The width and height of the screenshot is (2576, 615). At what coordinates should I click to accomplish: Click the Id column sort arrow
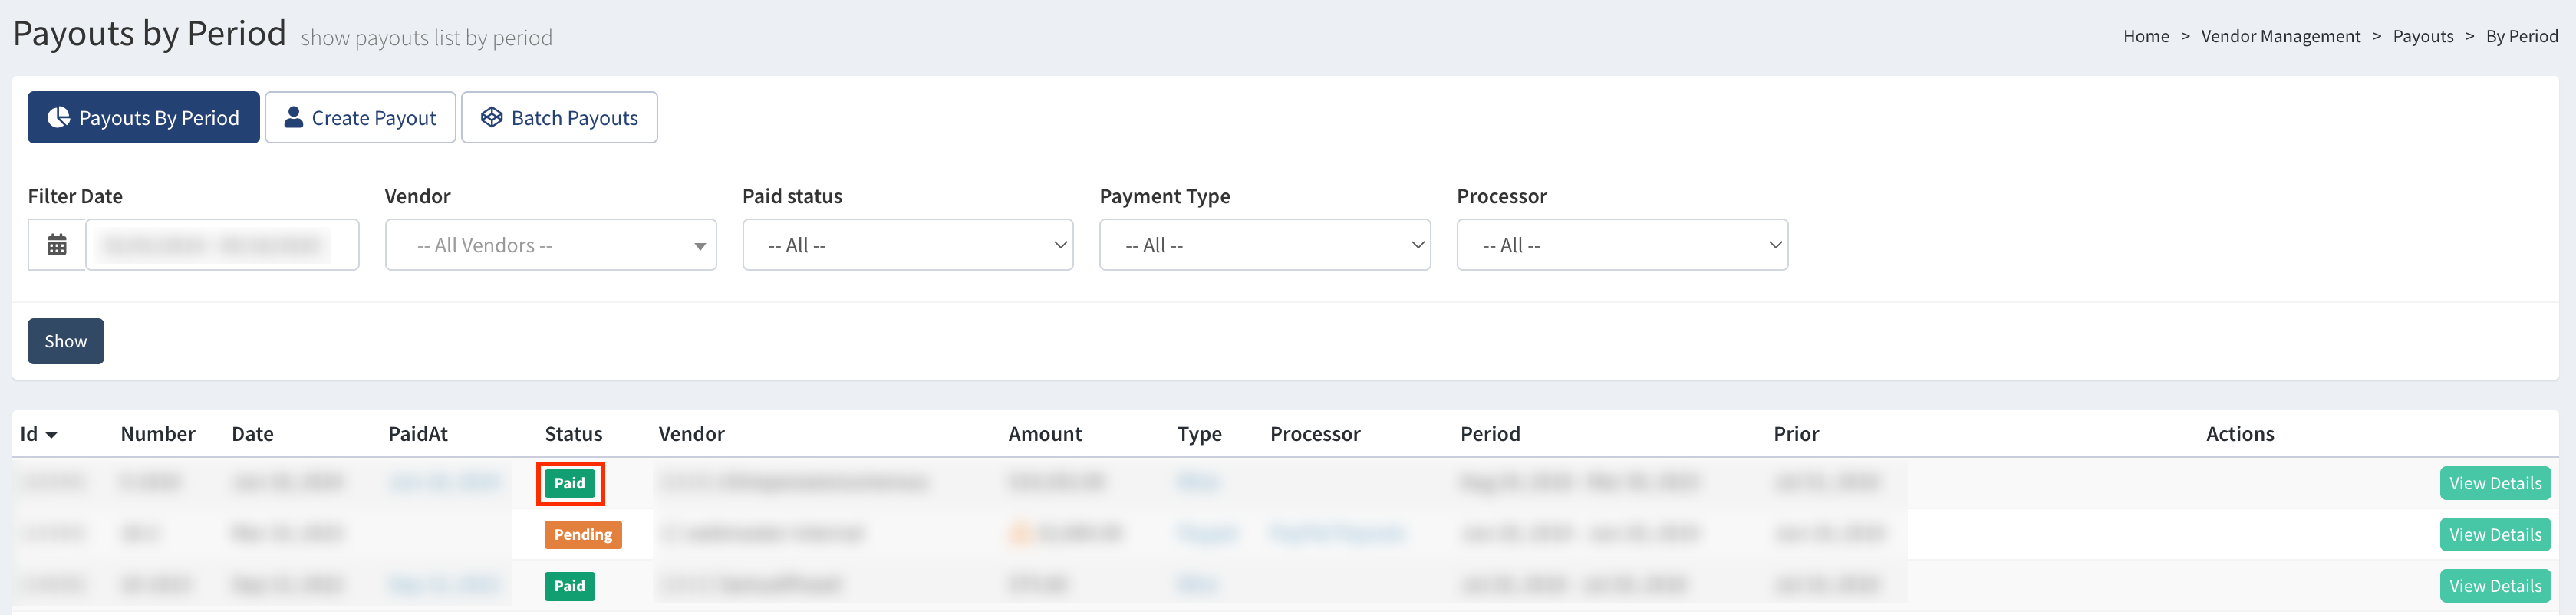coord(52,435)
